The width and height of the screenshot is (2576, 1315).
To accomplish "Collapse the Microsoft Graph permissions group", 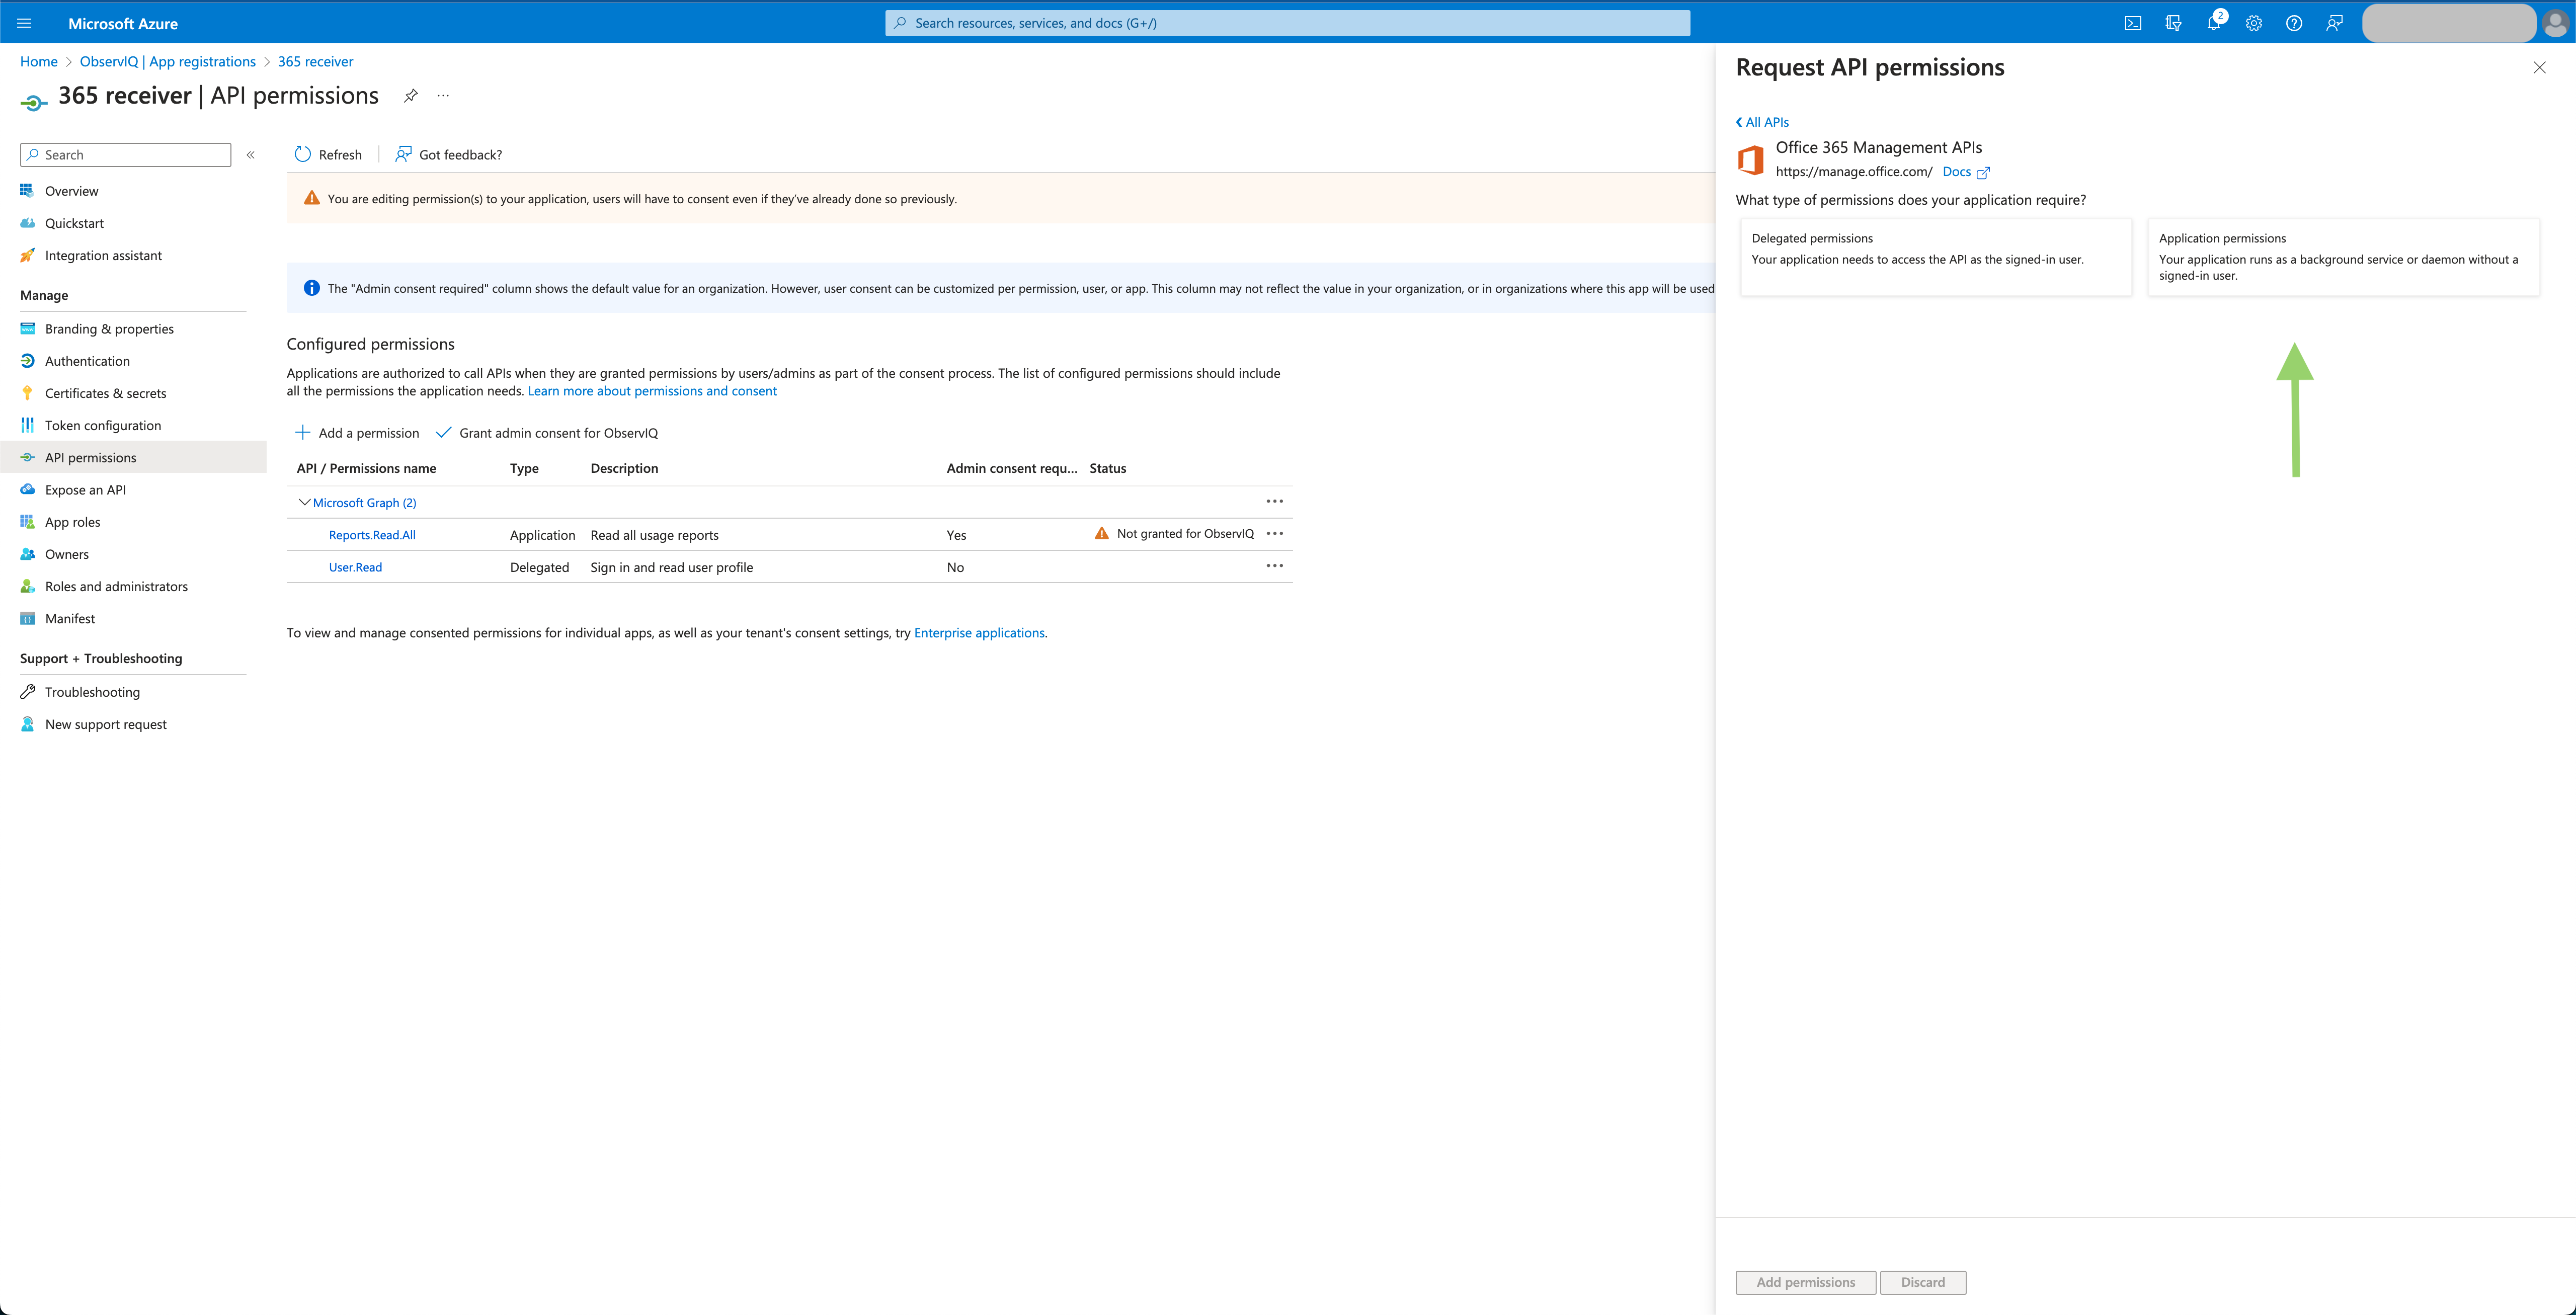I will point(304,502).
